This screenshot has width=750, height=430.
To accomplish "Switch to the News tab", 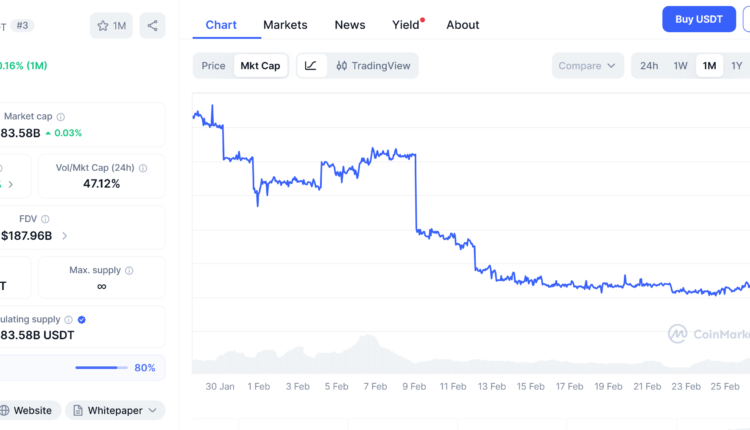I will pos(350,25).
